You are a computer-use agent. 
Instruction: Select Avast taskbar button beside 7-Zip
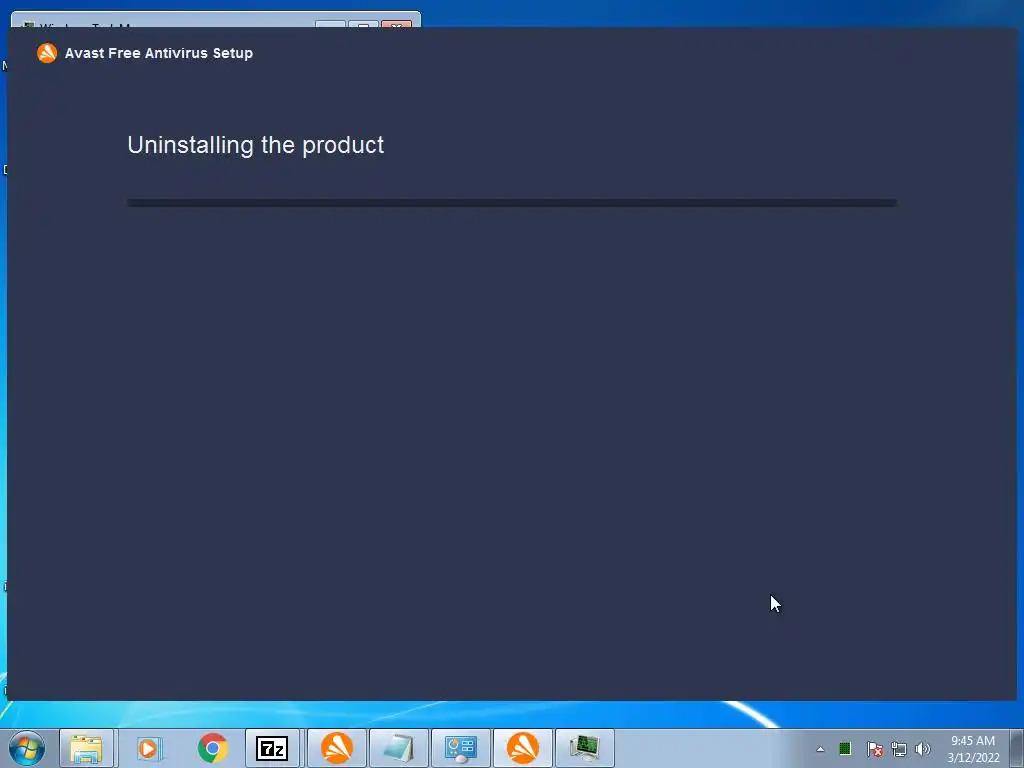337,748
